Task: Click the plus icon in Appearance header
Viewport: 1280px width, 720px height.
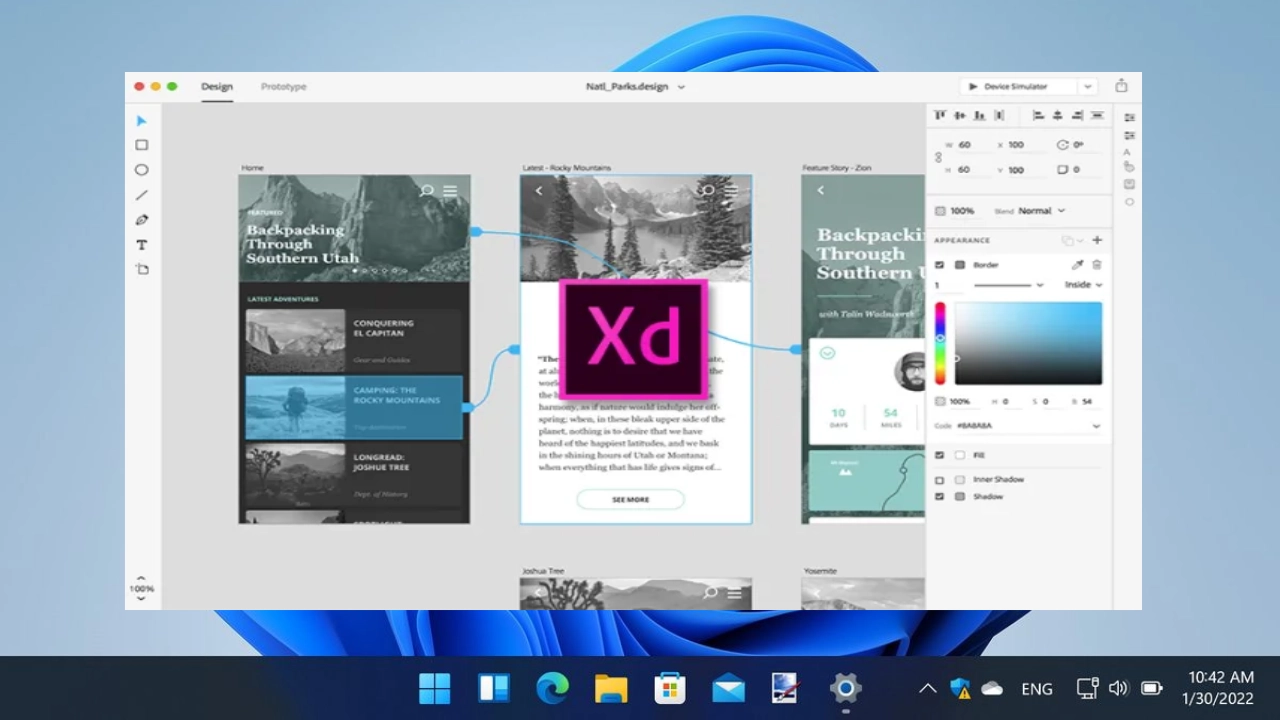Action: [1097, 240]
